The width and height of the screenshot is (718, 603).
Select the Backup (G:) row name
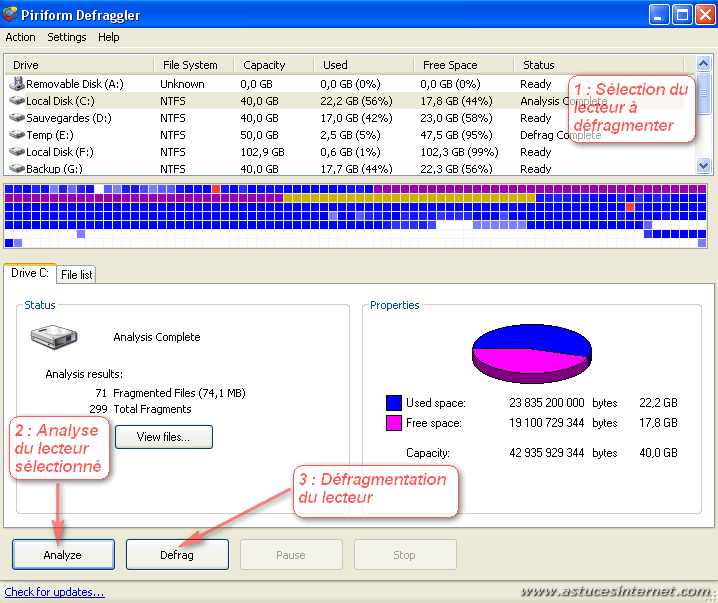[54, 169]
